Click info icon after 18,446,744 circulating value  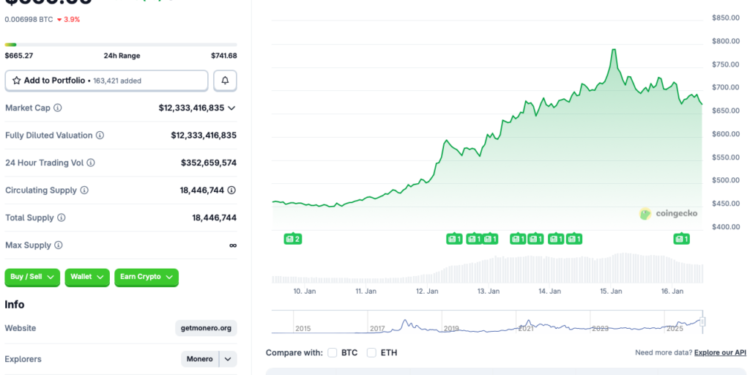[x=232, y=190]
